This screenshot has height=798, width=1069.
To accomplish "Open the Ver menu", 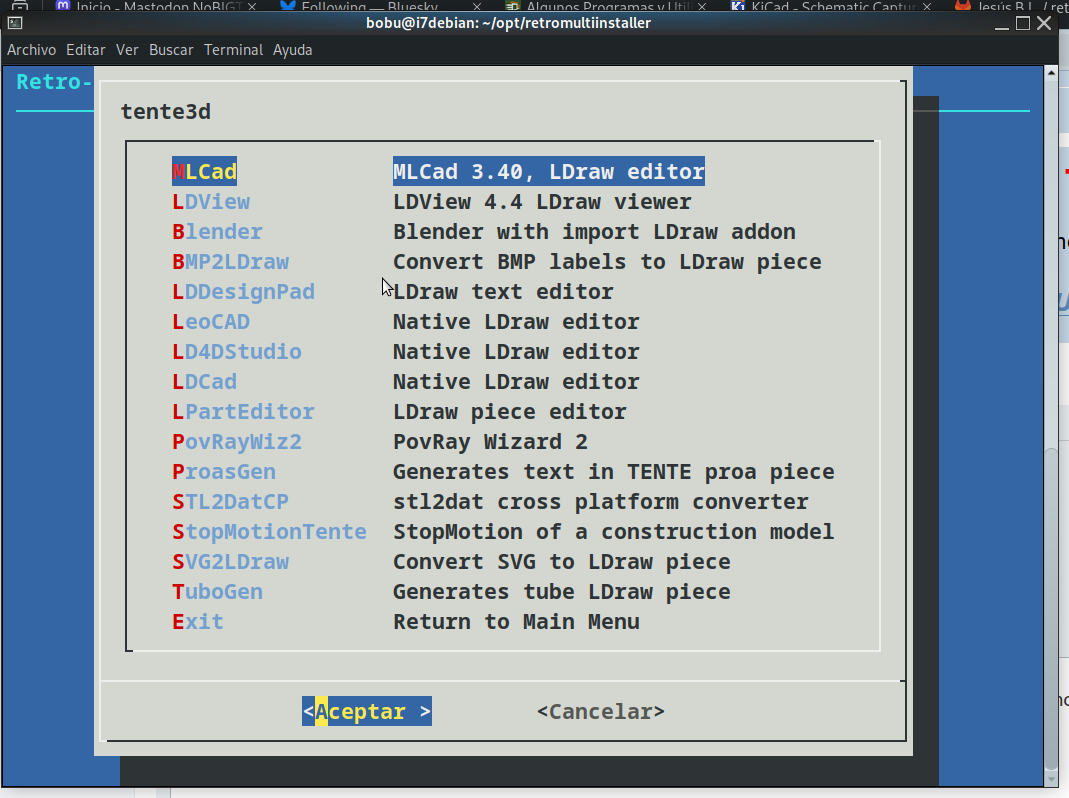I will 127,50.
